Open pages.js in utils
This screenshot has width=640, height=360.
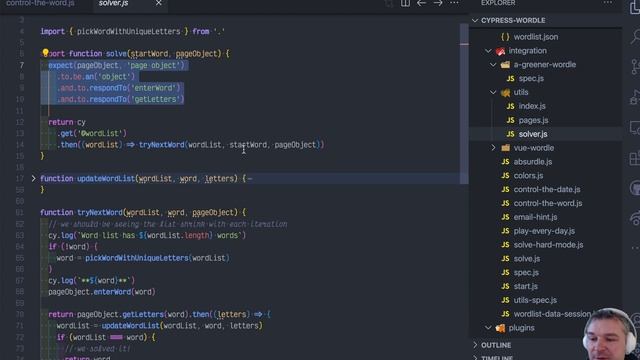pos(533,120)
